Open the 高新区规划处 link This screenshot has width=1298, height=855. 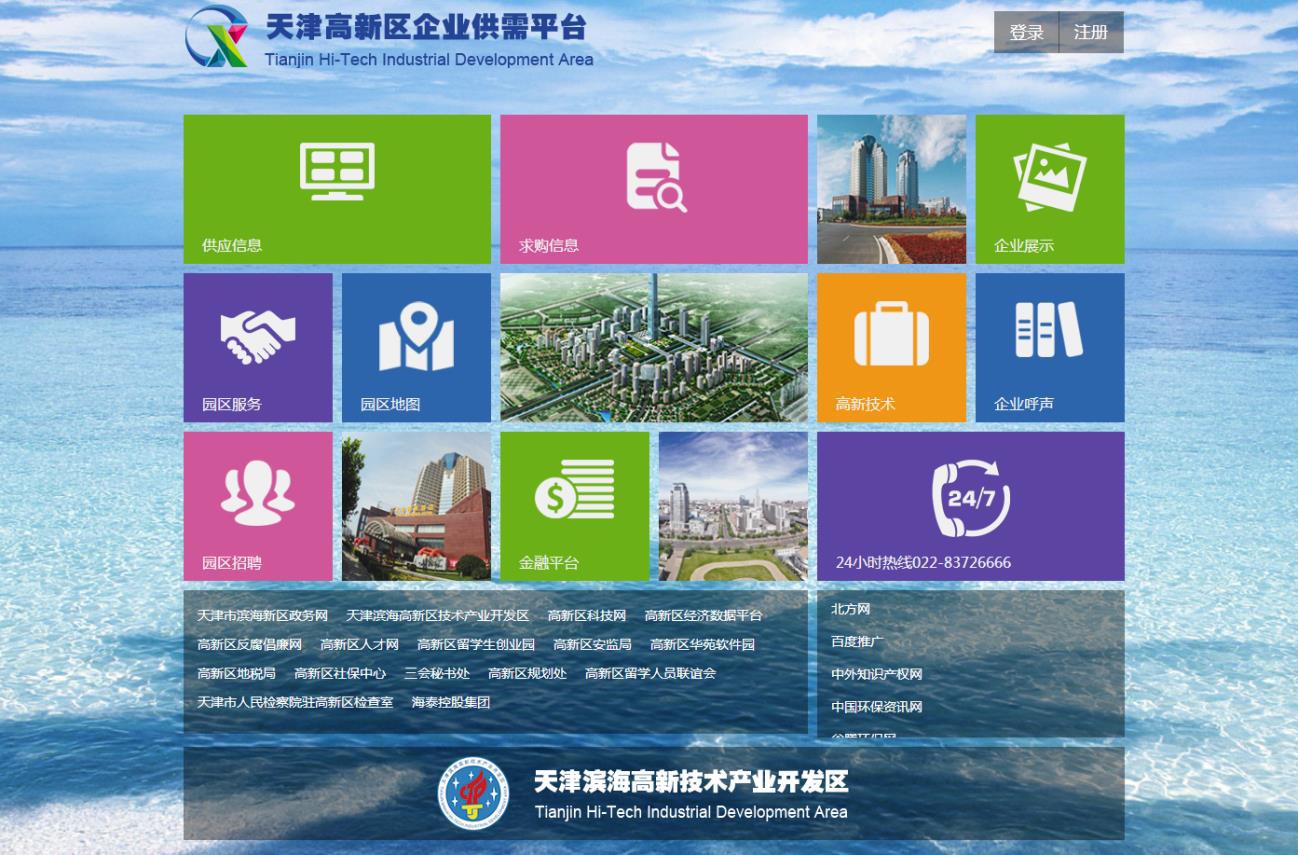point(527,674)
